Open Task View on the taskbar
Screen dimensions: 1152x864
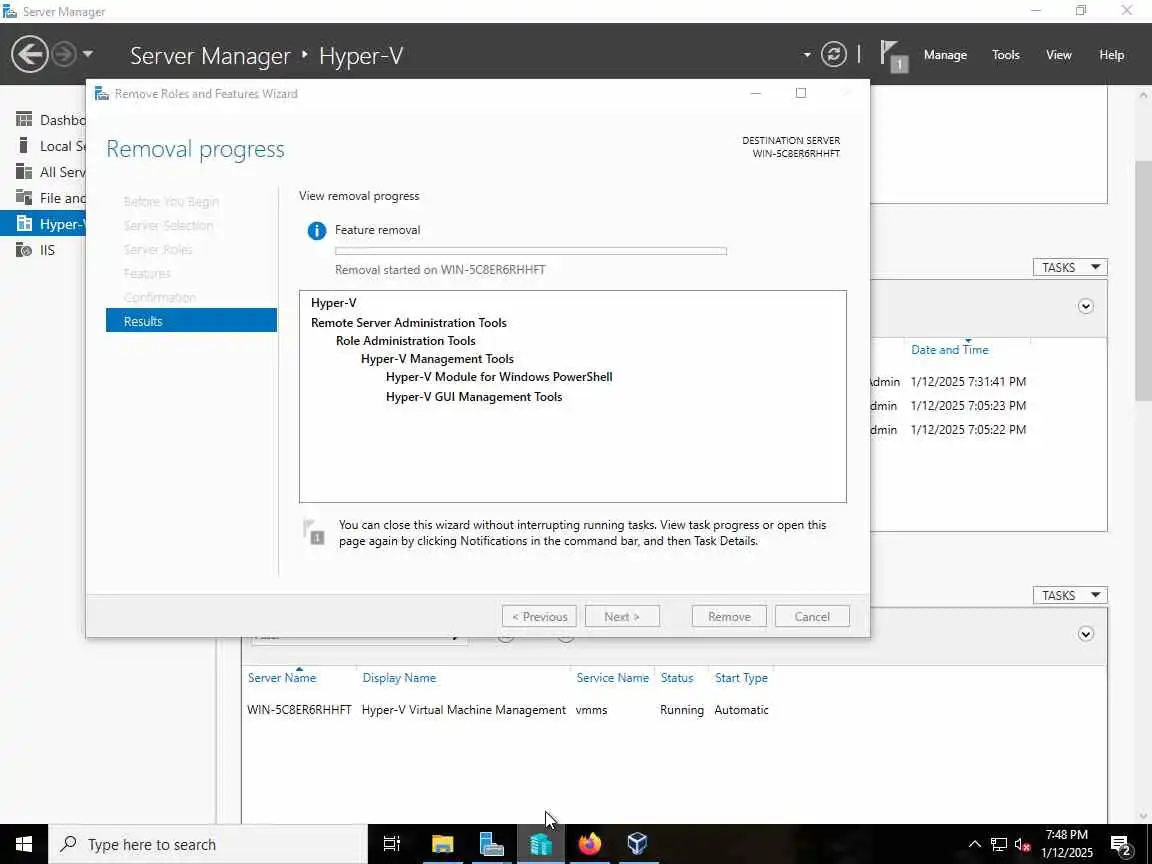point(392,844)
